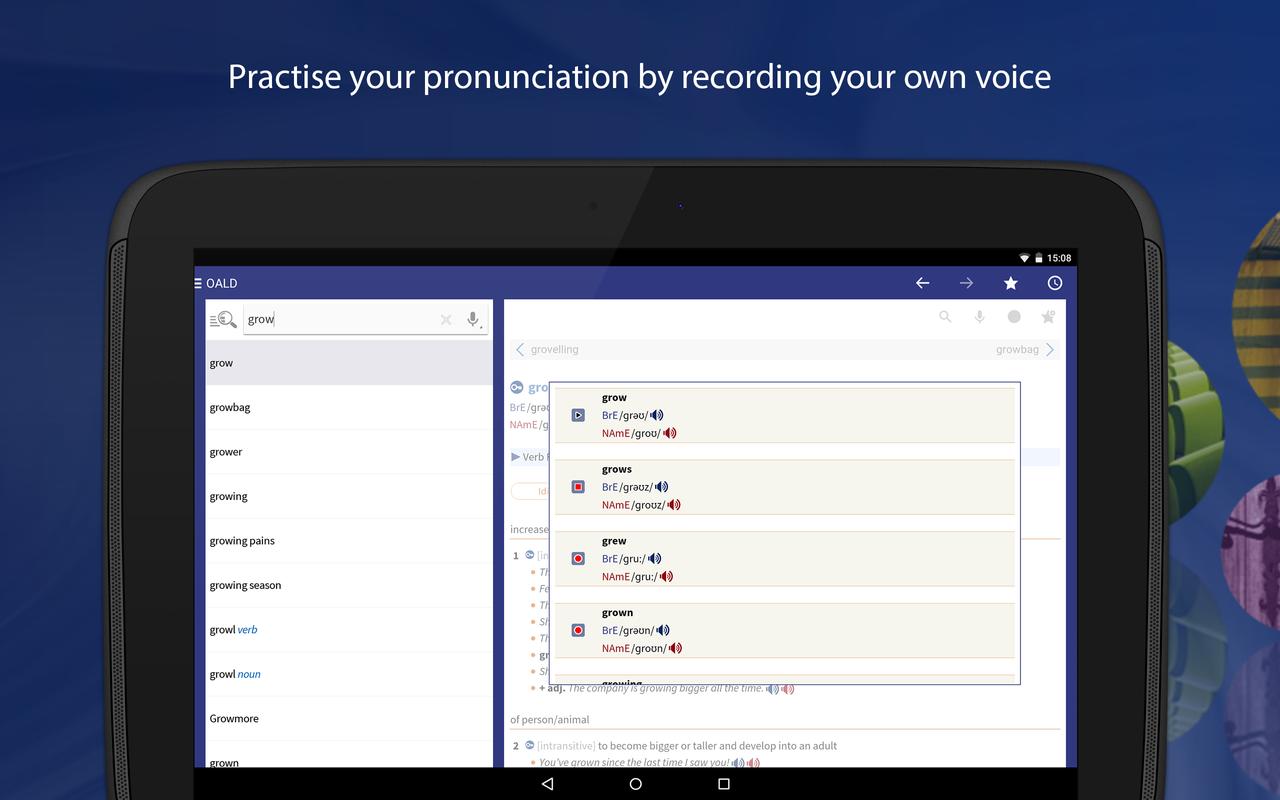Open the OALD navigation menu
The image size is (1280, 800).
point(198,283)
